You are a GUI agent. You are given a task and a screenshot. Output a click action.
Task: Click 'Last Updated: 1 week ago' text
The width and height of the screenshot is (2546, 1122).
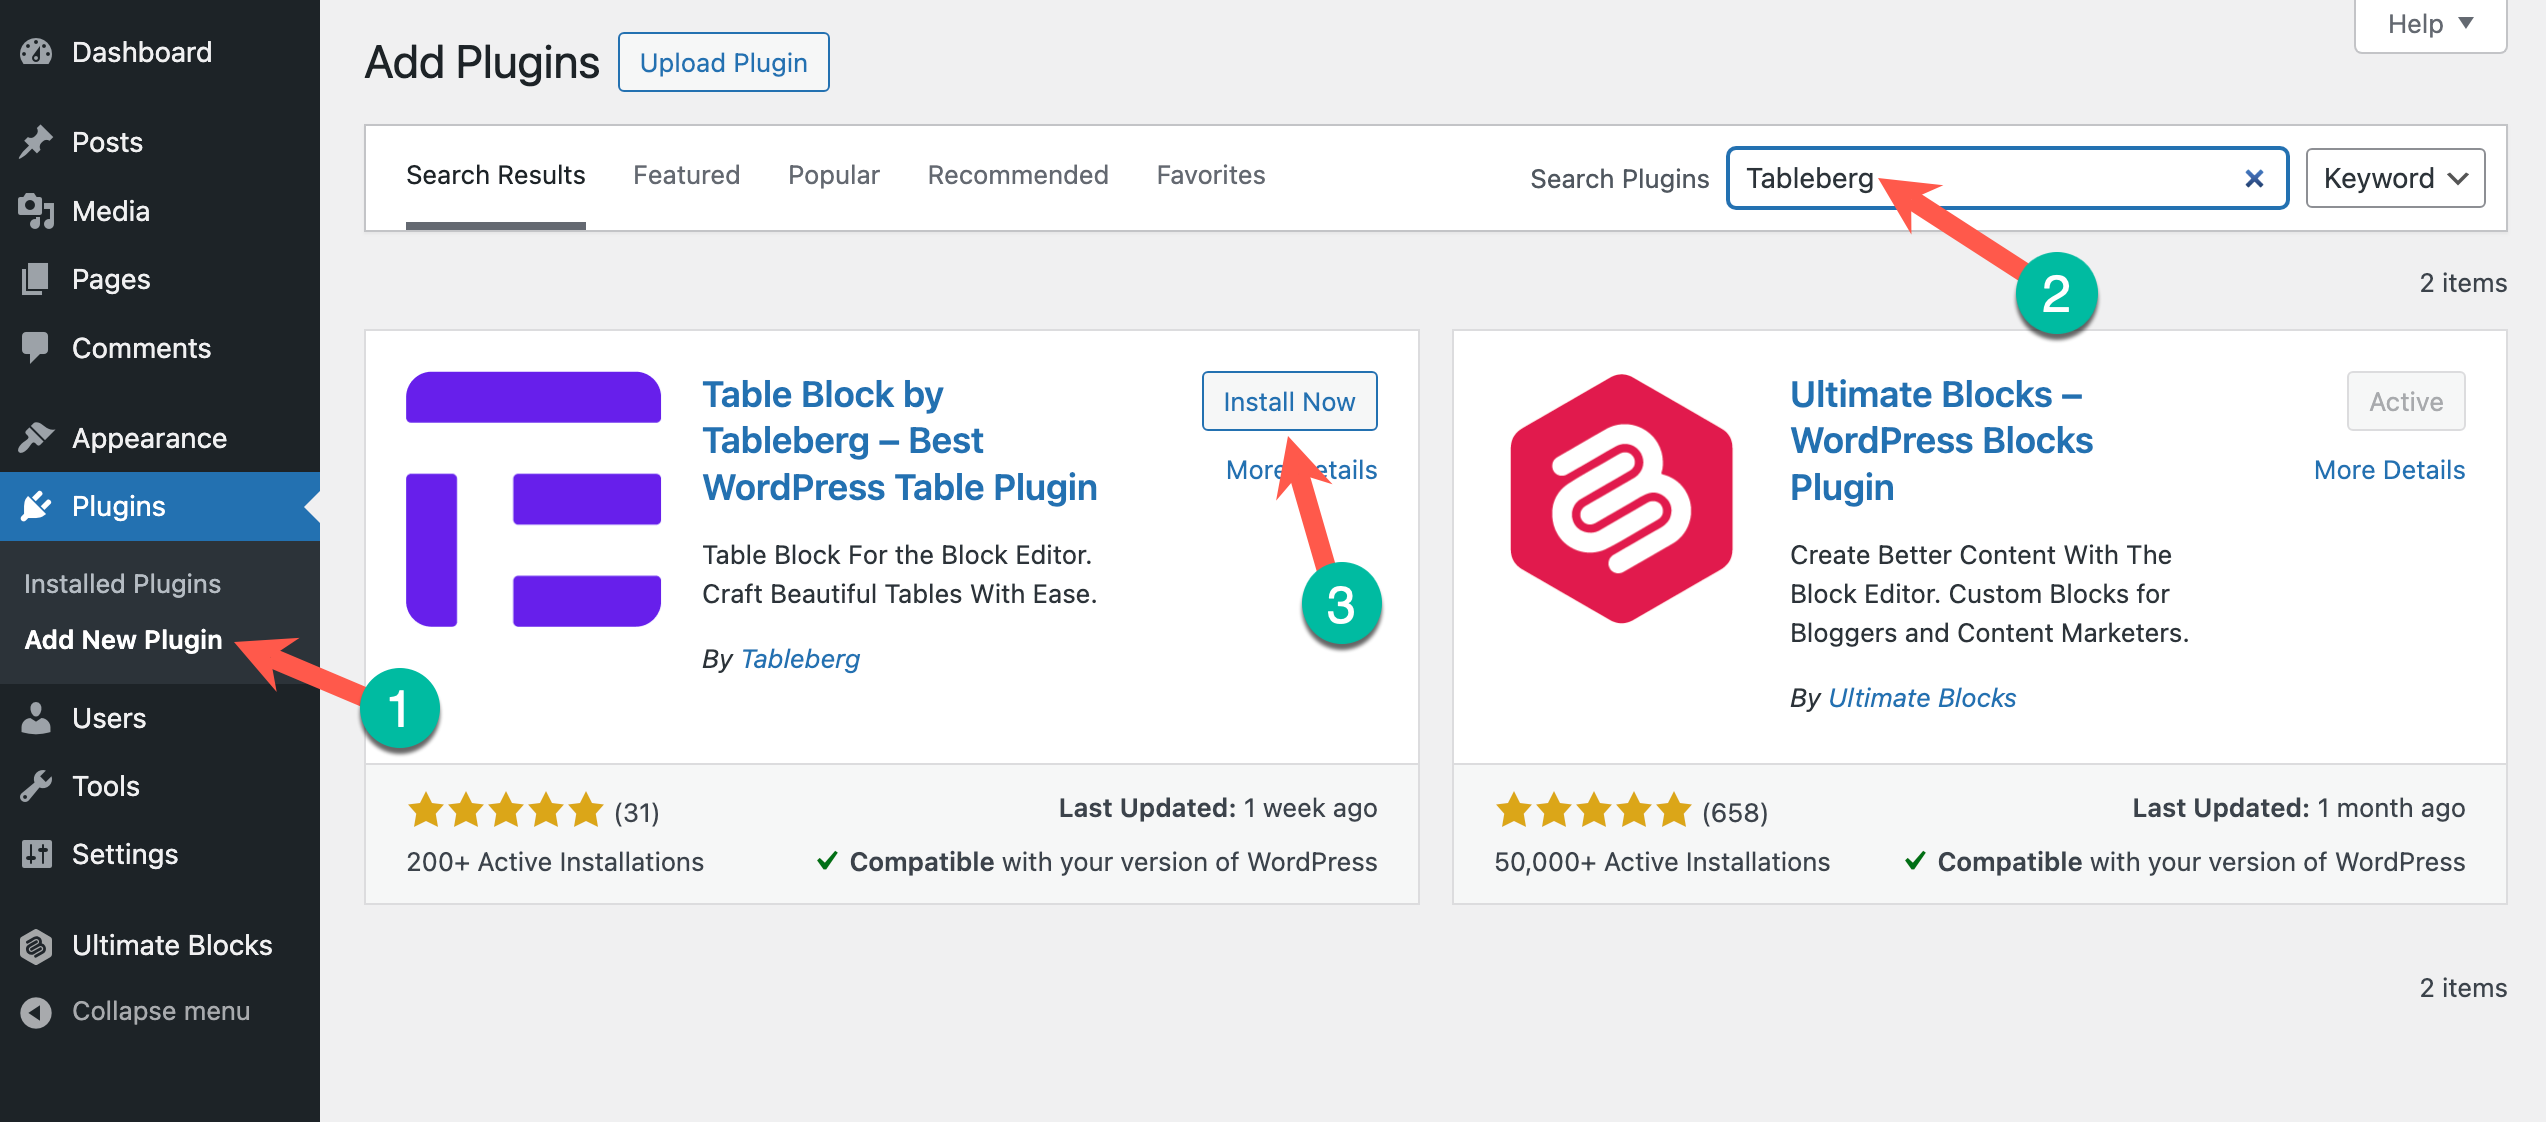coord(1218,808)
